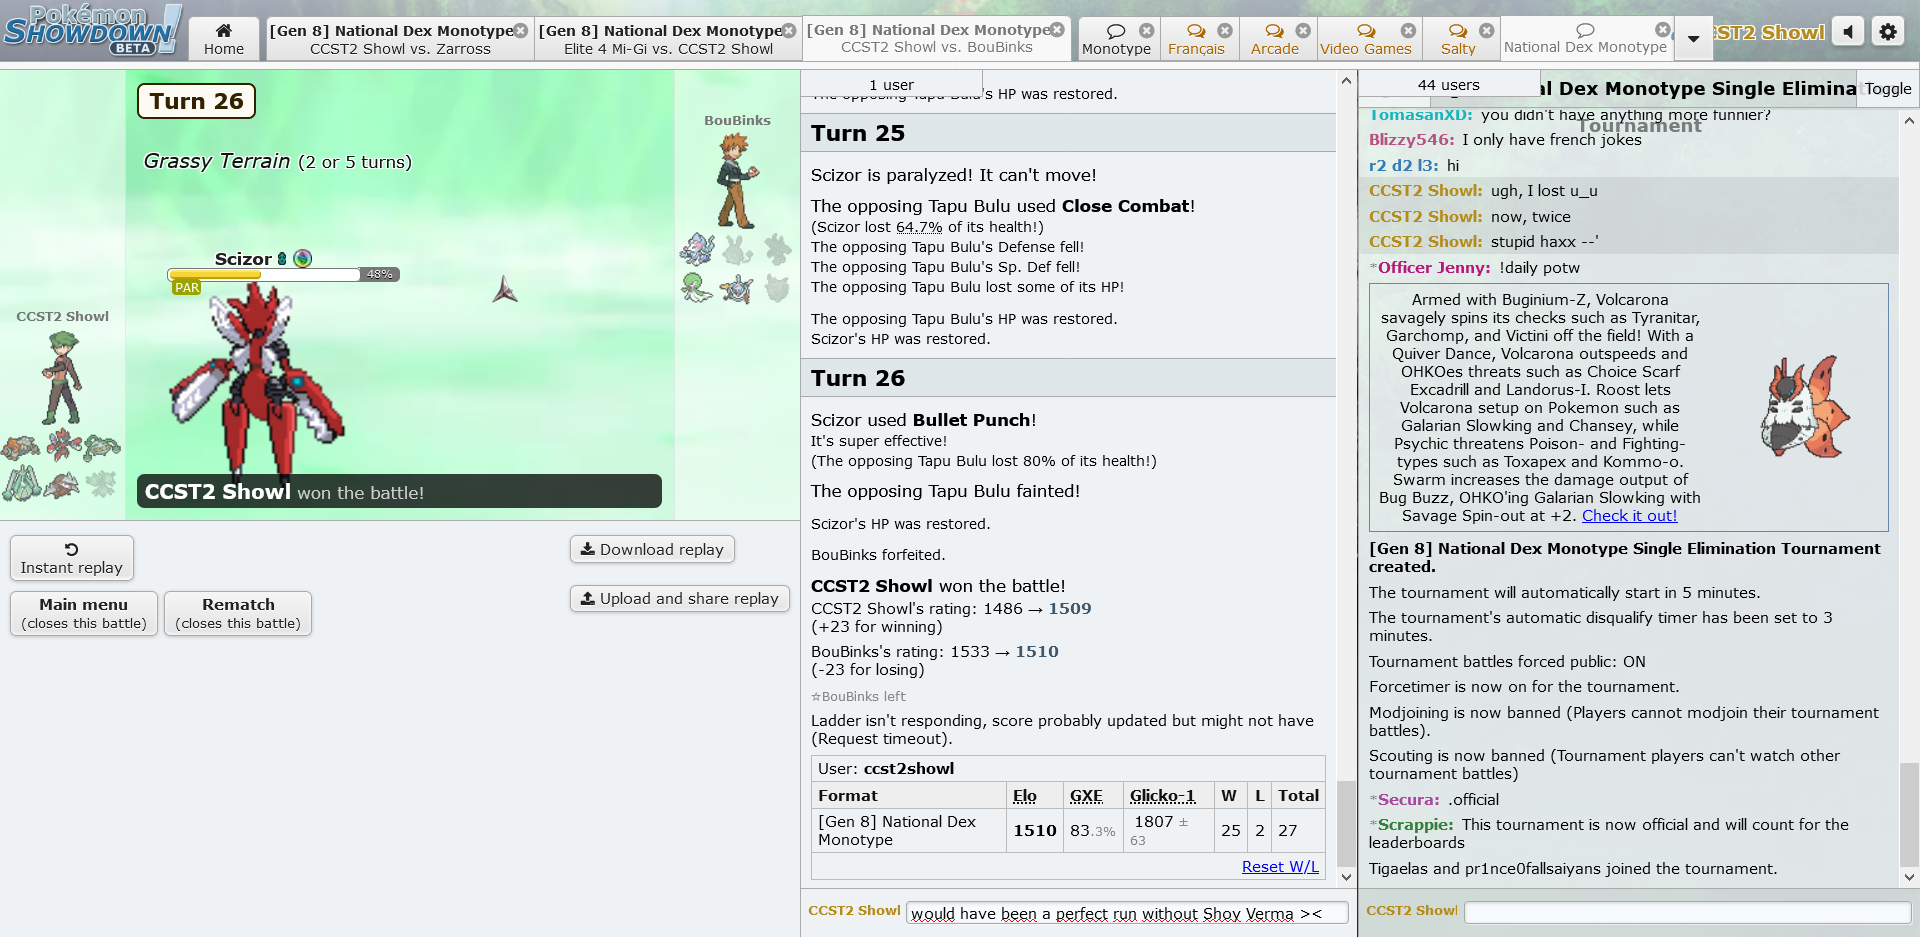Close the Zarross battle tab

(520, 31)
